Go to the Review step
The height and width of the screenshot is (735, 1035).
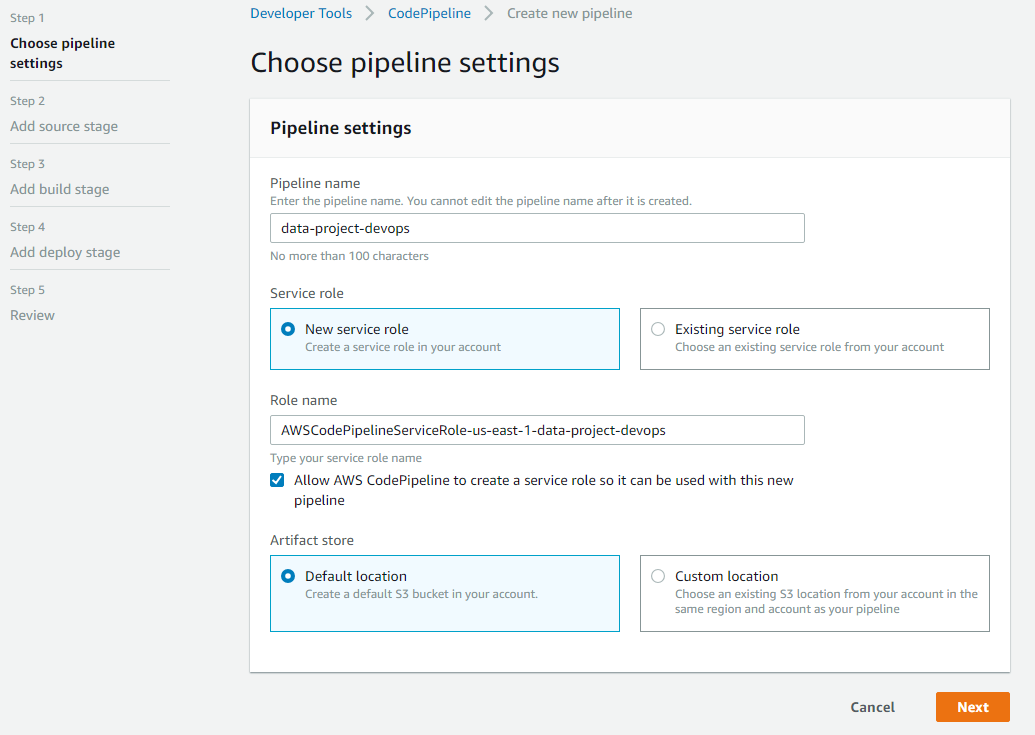tap(32, 315)
